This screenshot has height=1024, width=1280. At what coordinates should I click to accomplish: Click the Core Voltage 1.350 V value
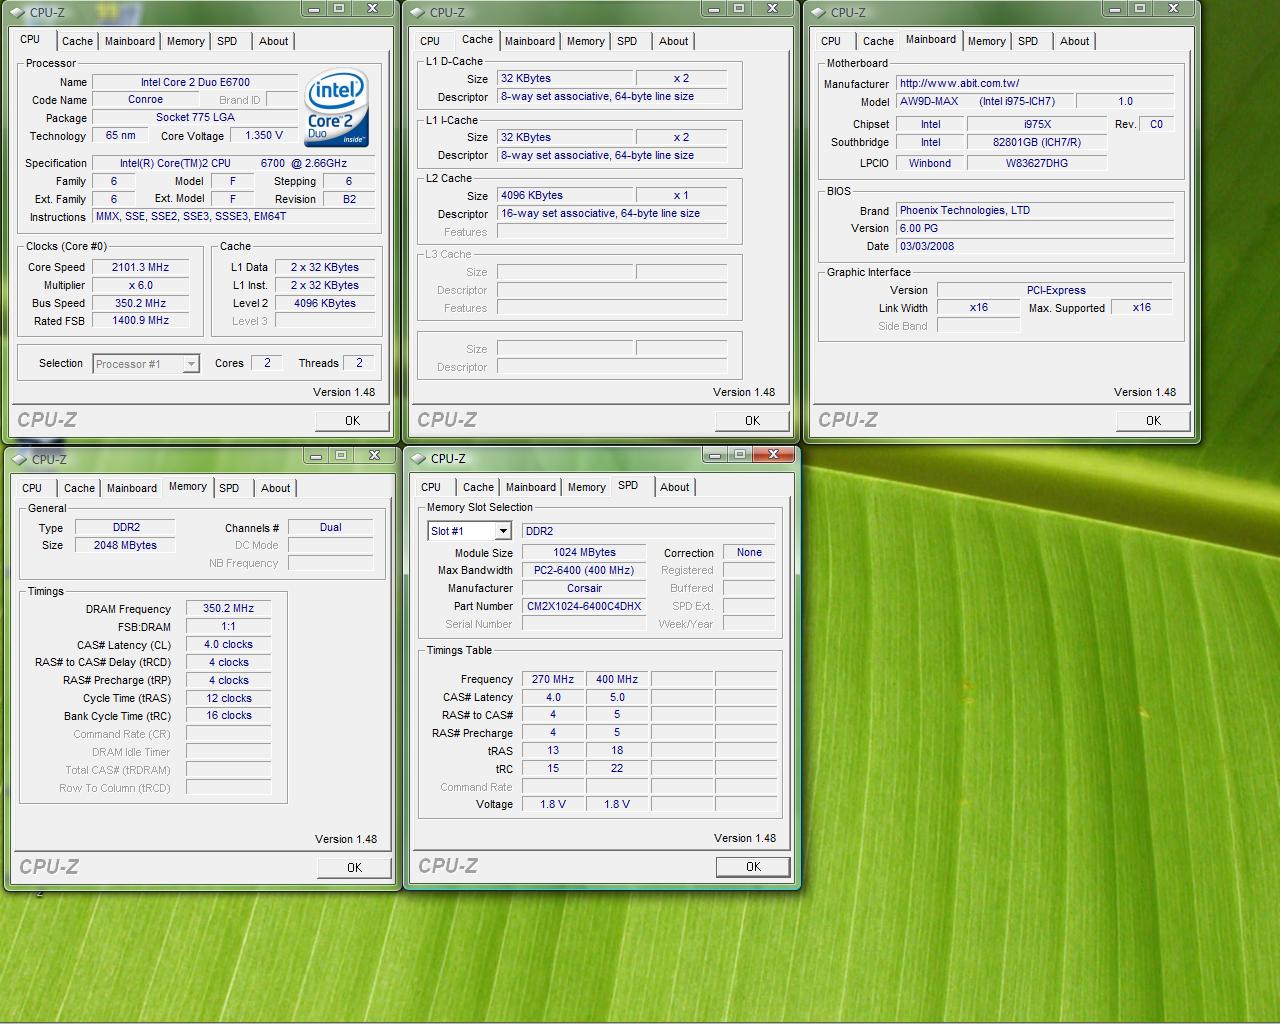(264, 135)
